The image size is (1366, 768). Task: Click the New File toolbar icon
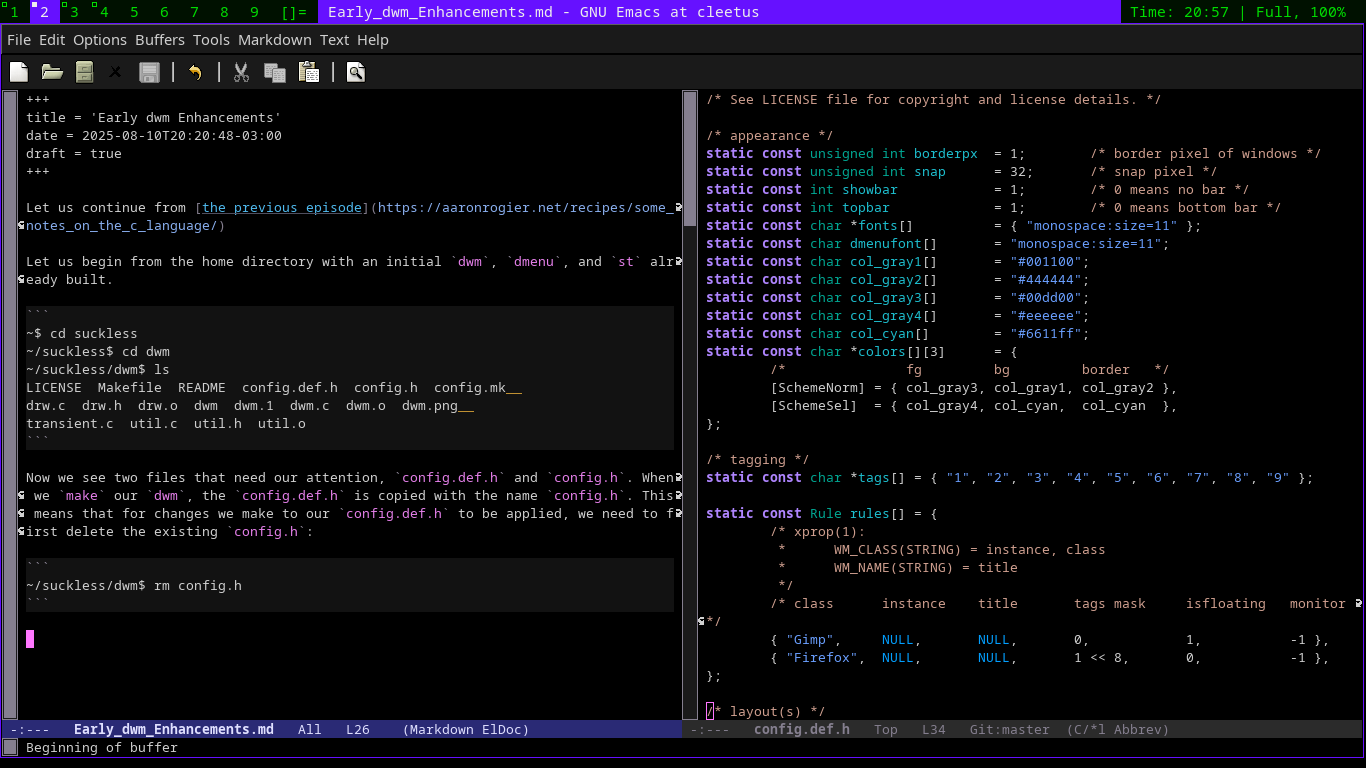(19, 72)
